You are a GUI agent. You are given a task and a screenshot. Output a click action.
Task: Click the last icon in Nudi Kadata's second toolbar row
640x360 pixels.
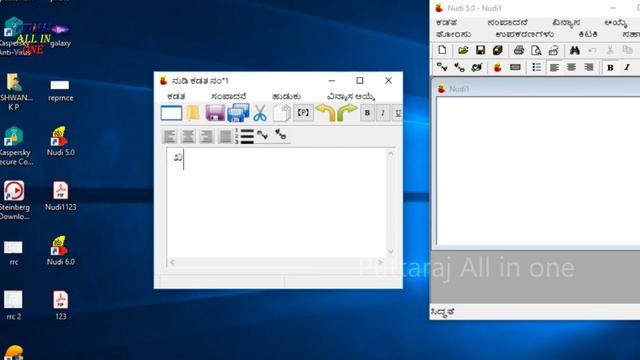[x=280, y=134]
